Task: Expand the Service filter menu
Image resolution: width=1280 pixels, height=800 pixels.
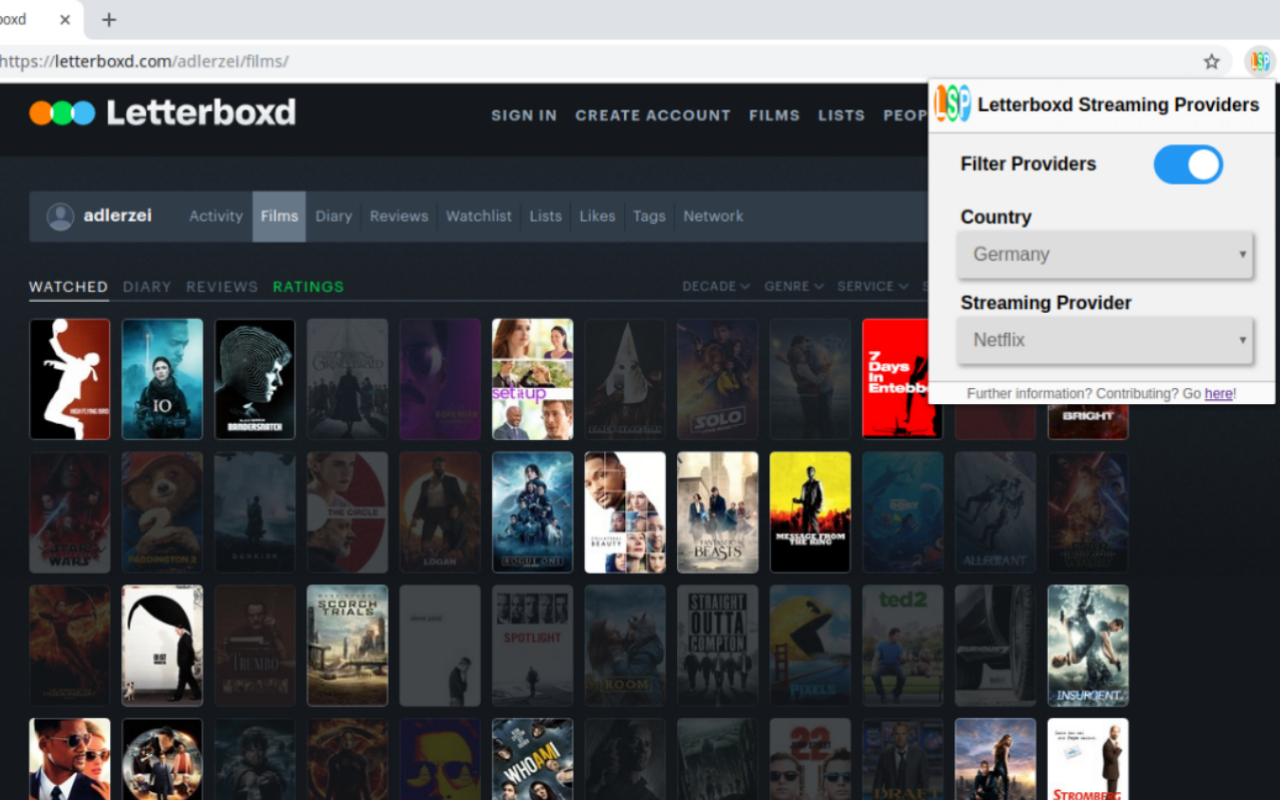Action: [x=872, y=286]
